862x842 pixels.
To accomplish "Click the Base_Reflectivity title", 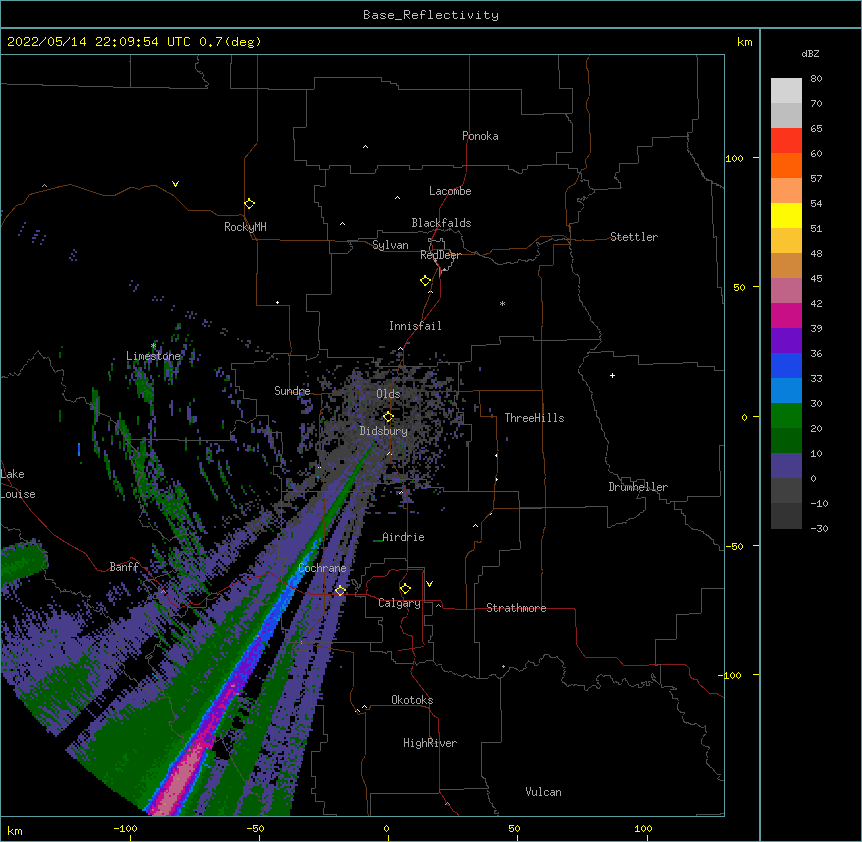I will 431,15.
